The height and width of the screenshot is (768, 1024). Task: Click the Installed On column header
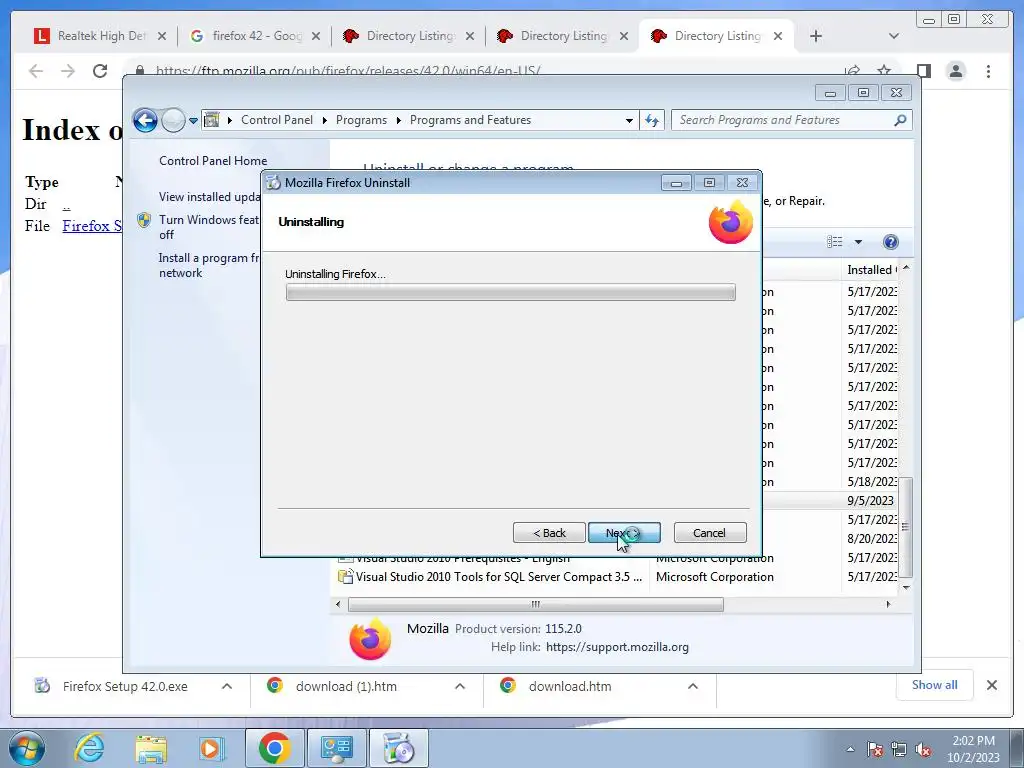(x=871, y=270)
